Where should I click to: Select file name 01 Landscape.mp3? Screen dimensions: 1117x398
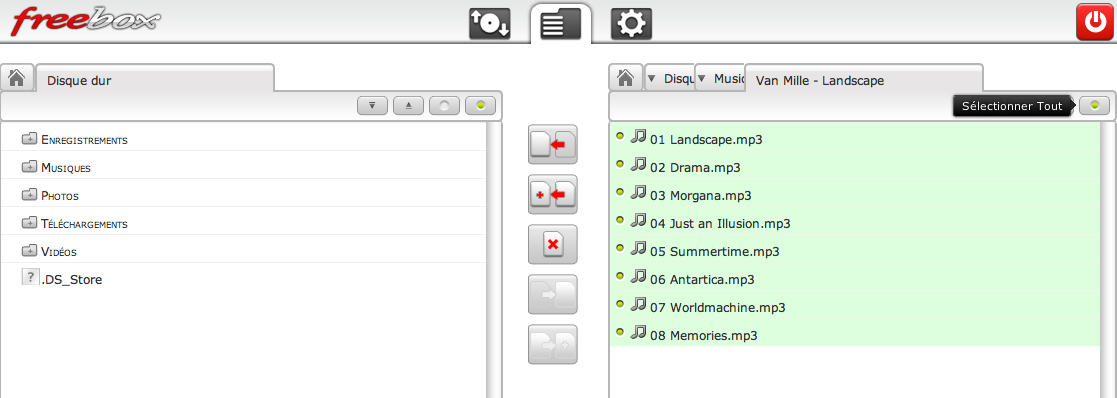706,140
